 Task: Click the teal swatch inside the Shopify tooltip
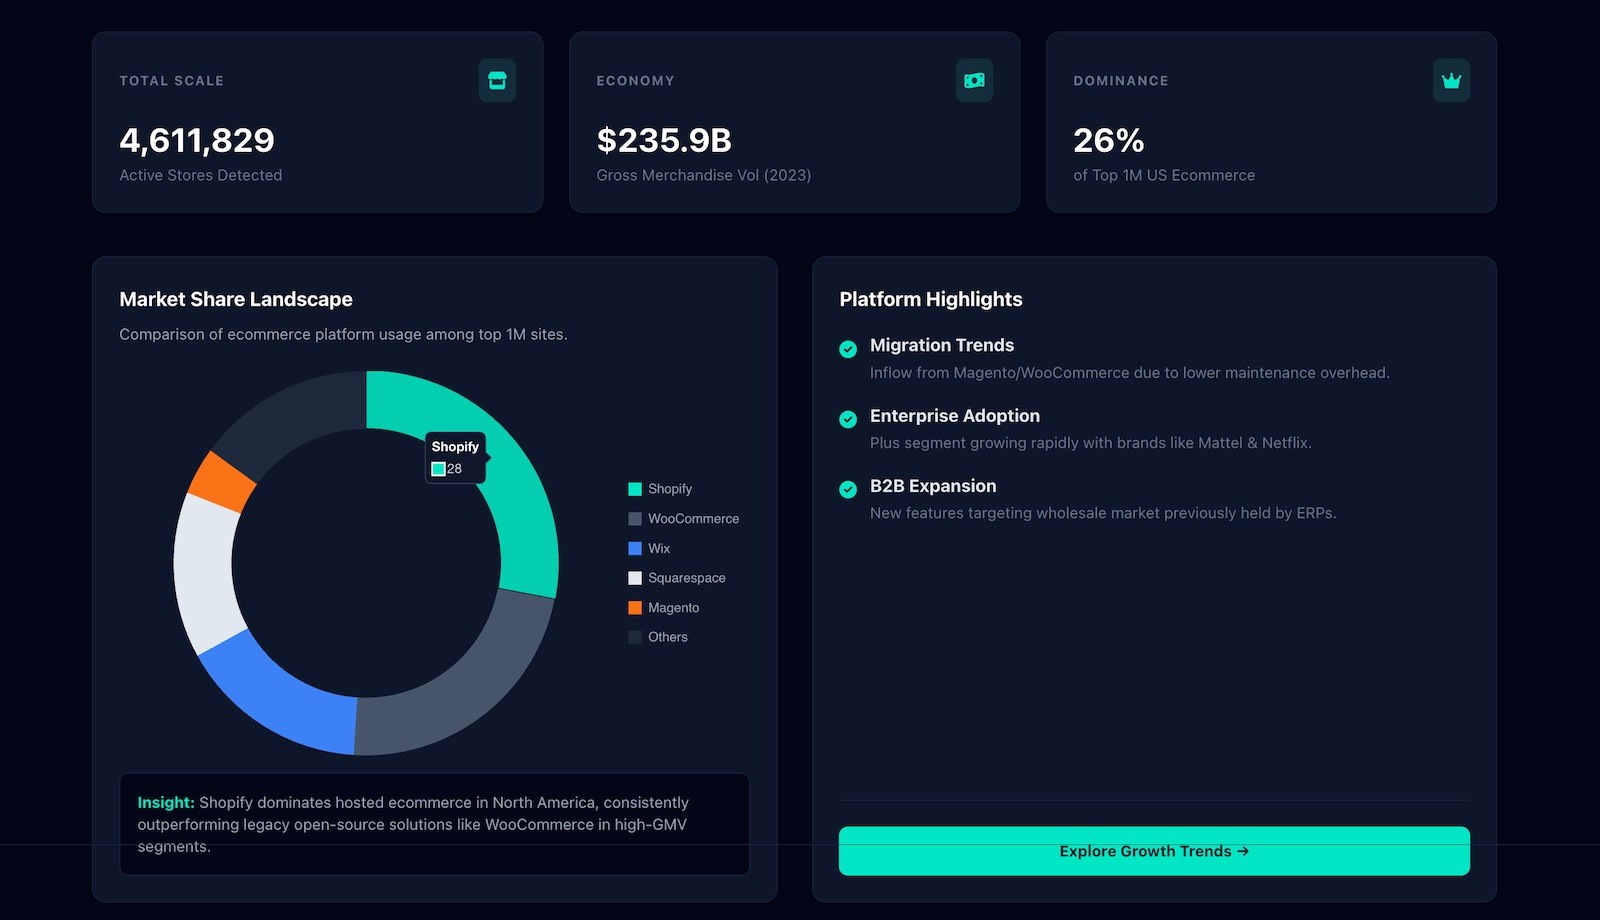[437, 468]
